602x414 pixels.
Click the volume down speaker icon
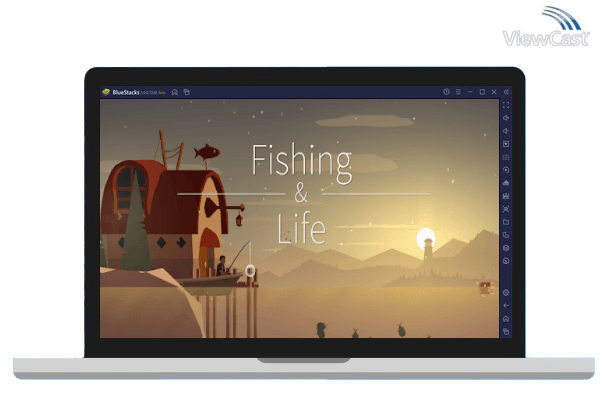point(506,131)
